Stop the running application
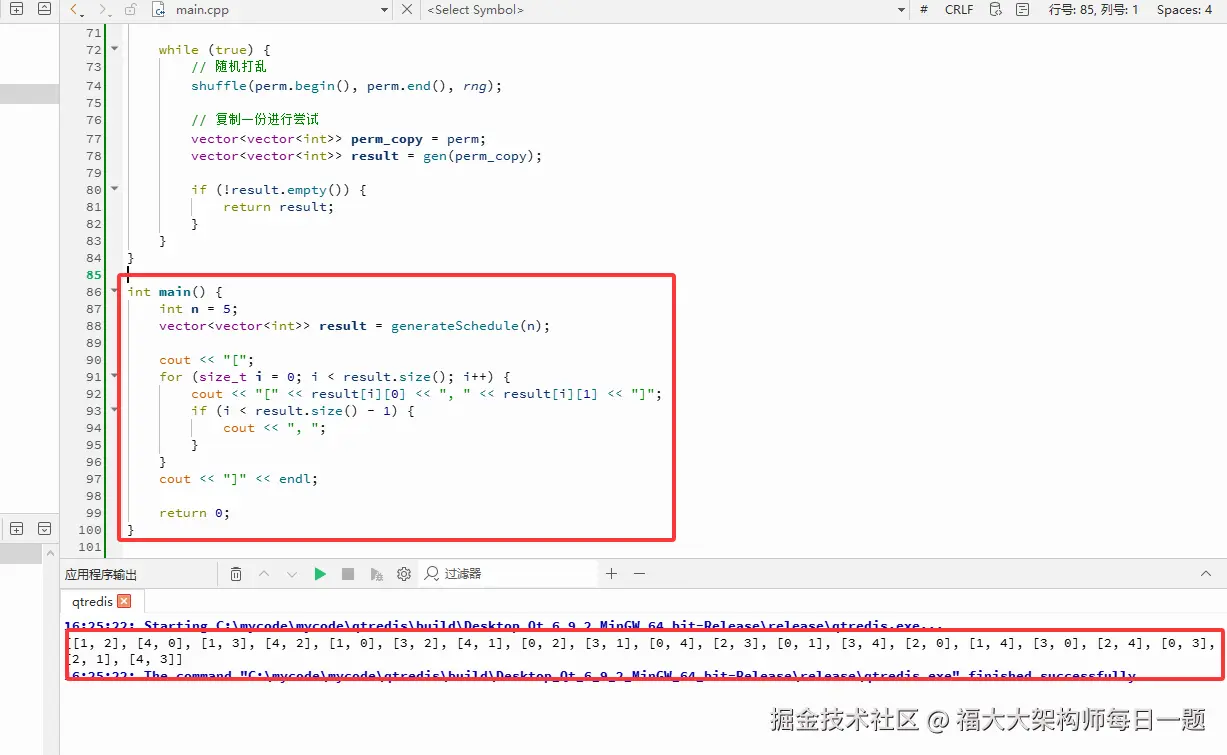 pos(348,574)
